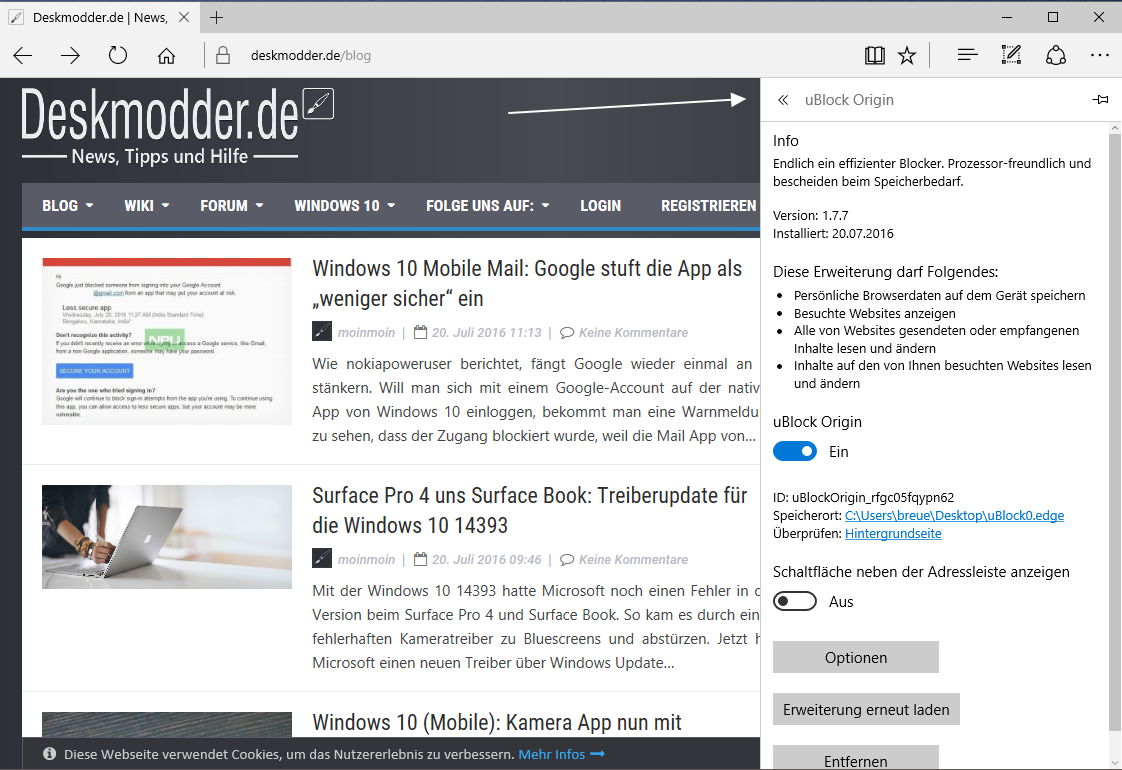The height and width of the screenshot is (770, 1122).
Task: Select the Deskmodder.de browser tab
Action: 100,17
